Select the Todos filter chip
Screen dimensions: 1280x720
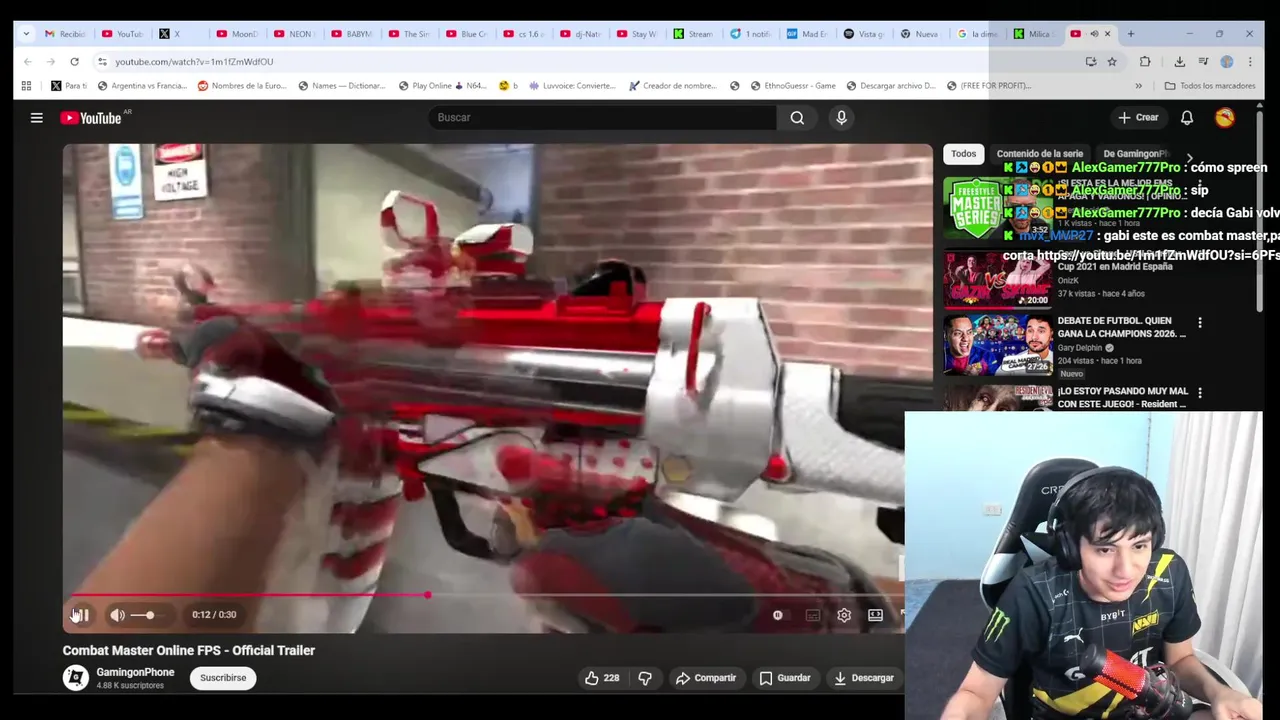click(x=963, y=154)
